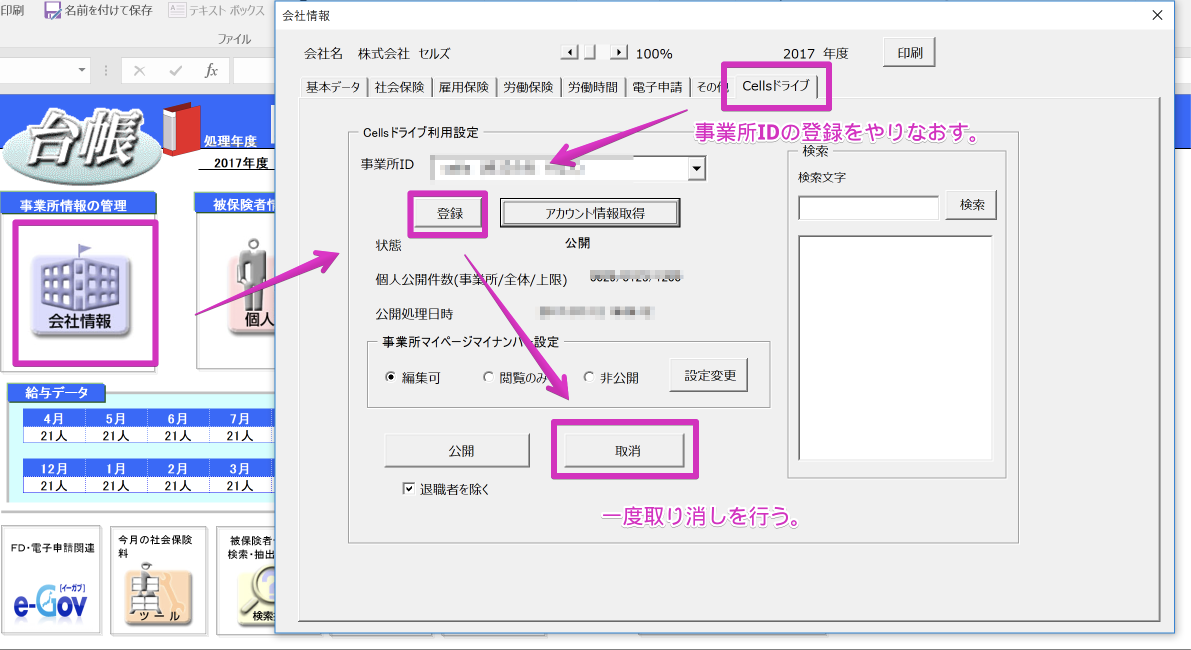The height and width of the screenshot is (650, 1191).
Task: Click the formula bar confirm checkmark icon
Action: 175,71
